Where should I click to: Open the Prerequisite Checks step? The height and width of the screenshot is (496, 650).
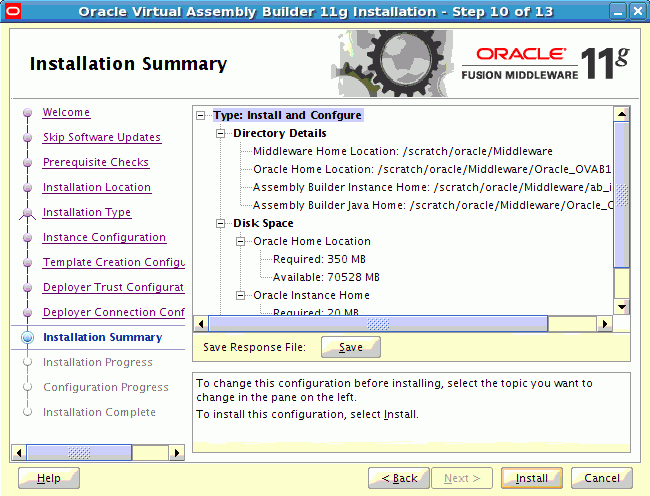[96, 162]
